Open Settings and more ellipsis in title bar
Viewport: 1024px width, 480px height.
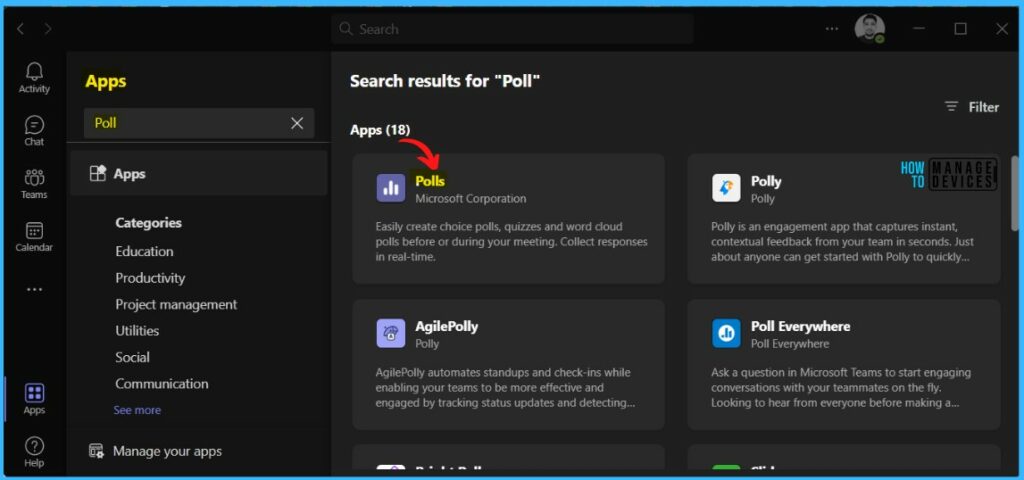(831, 29)
